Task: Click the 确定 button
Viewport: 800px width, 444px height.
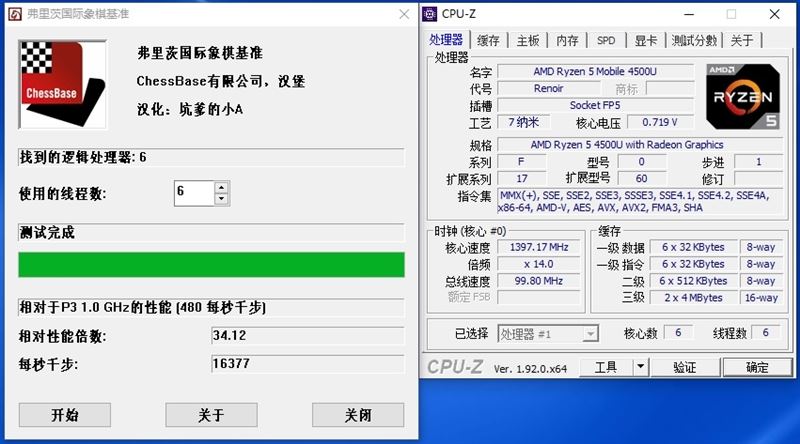Action: tap(757, 367)
